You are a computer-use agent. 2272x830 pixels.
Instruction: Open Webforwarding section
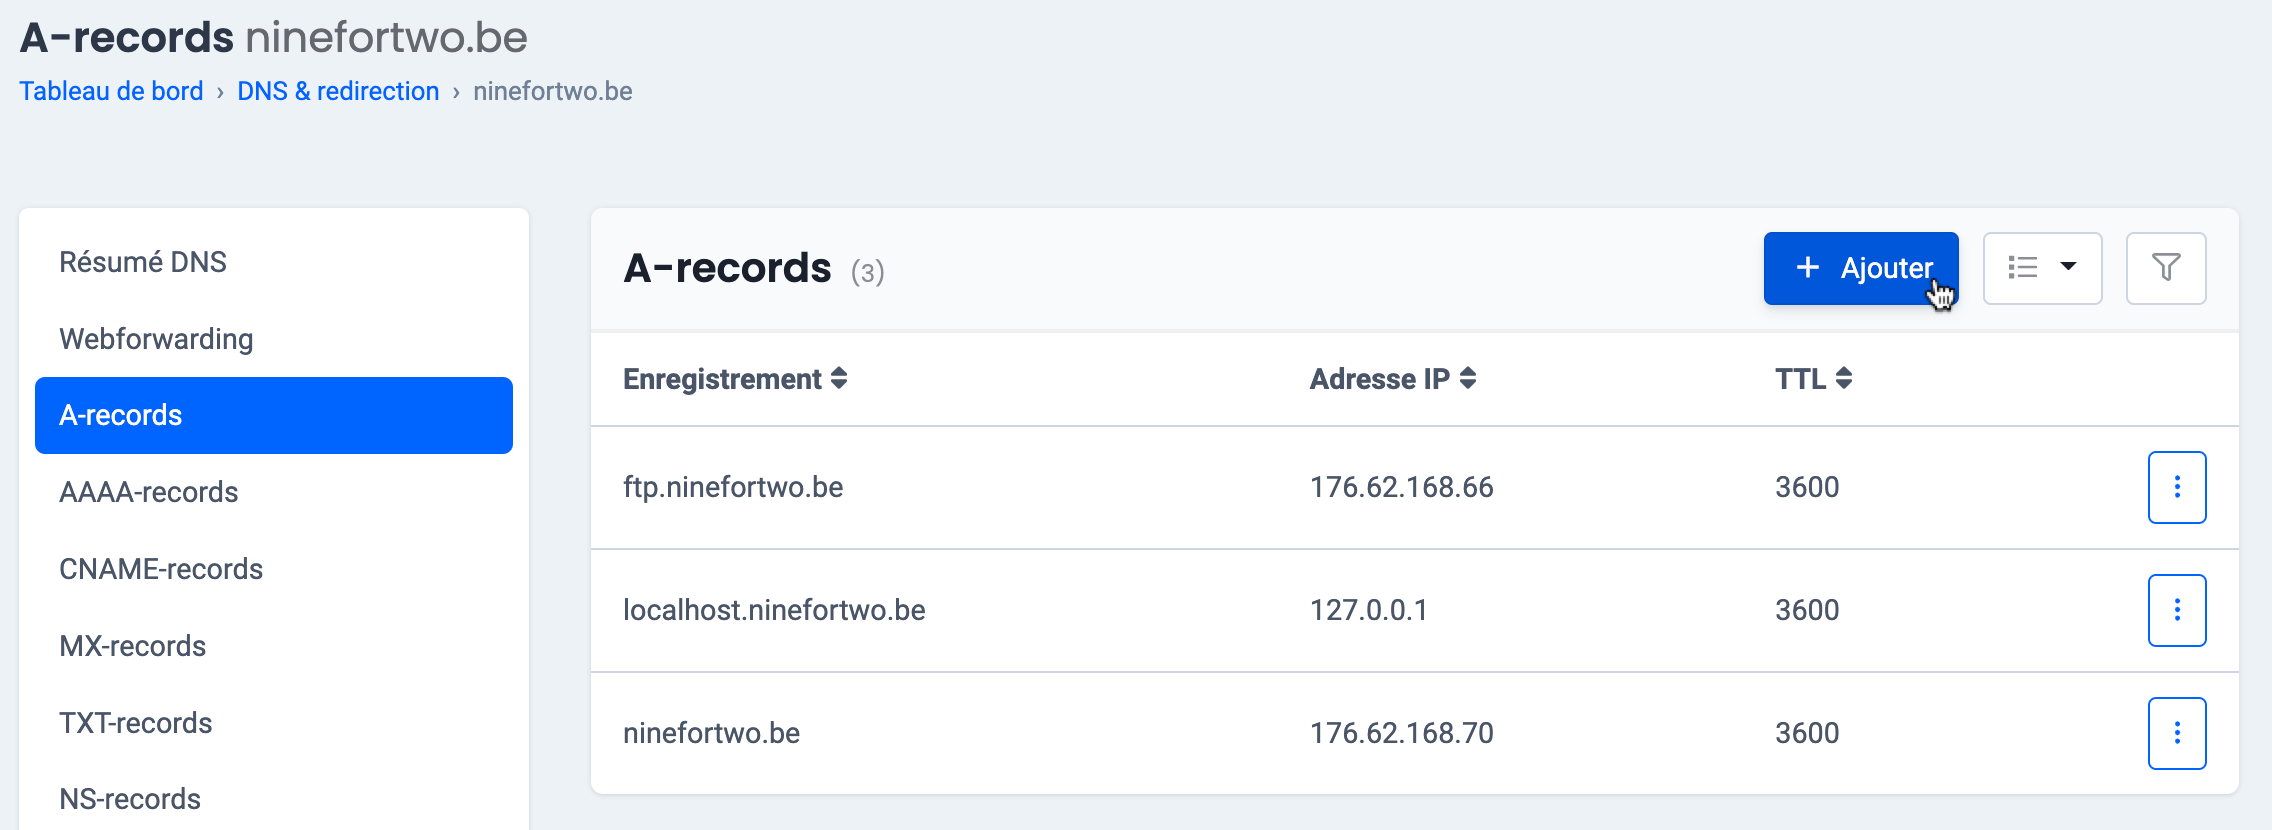[x=156, y=339]
